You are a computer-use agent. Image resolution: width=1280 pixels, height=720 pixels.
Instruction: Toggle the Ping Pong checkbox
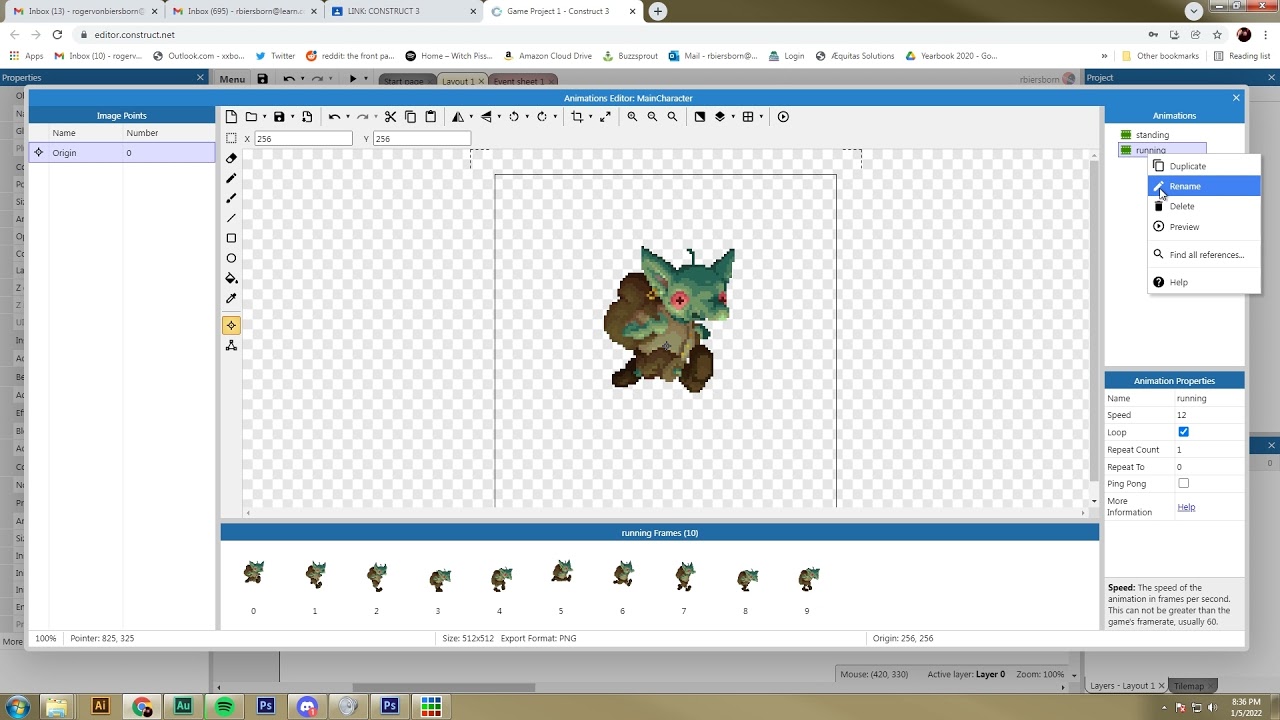pos(1183,483)
